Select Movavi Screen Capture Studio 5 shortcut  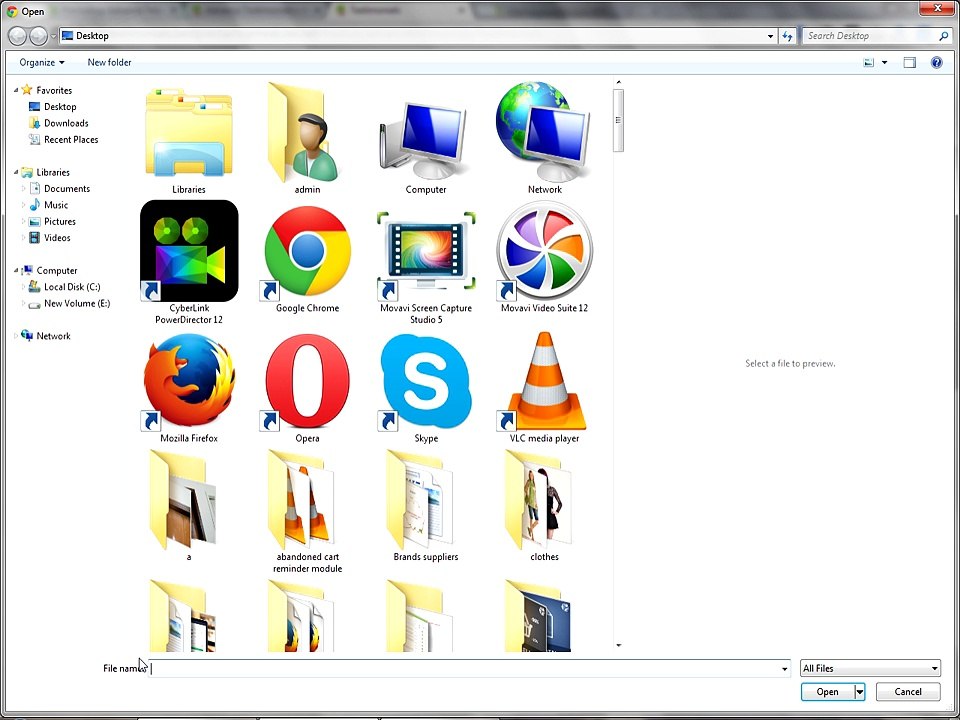tap(426, 251)
